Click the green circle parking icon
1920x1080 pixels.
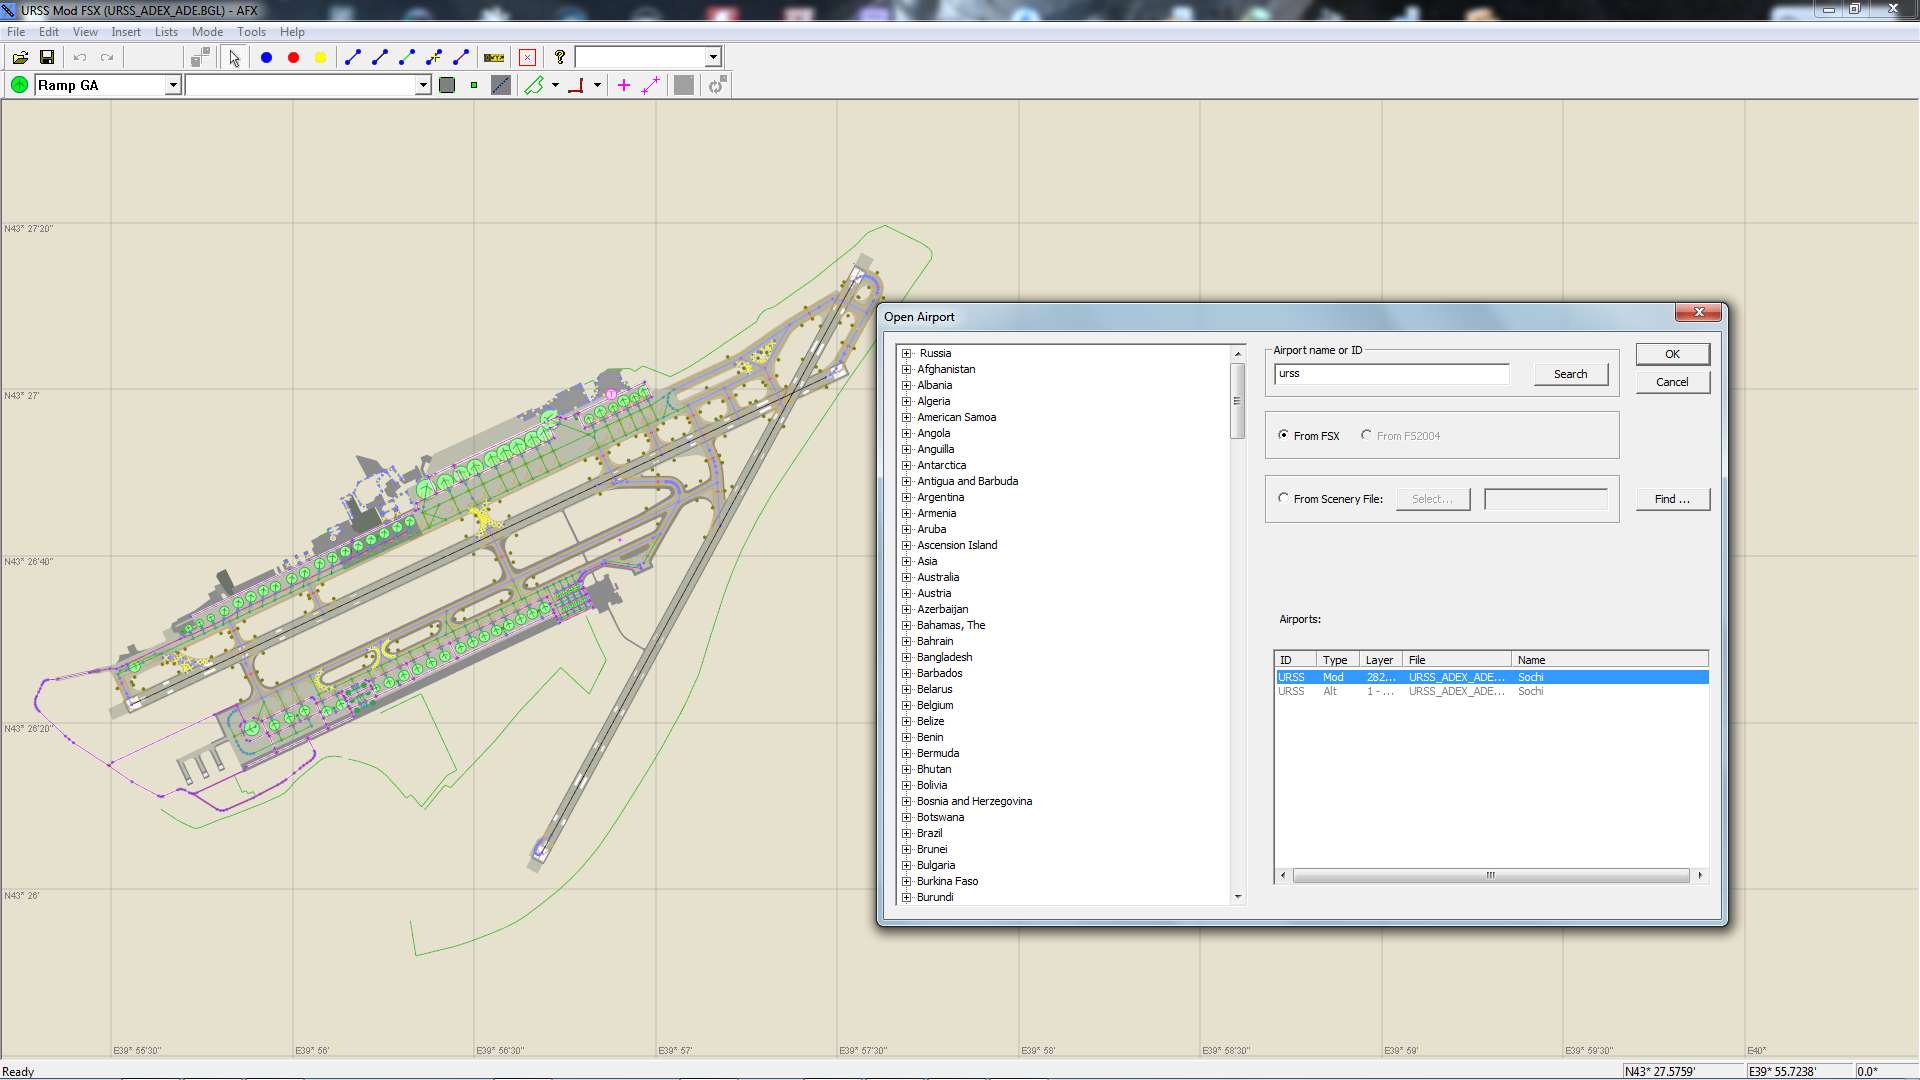click(x=19, y=85)
